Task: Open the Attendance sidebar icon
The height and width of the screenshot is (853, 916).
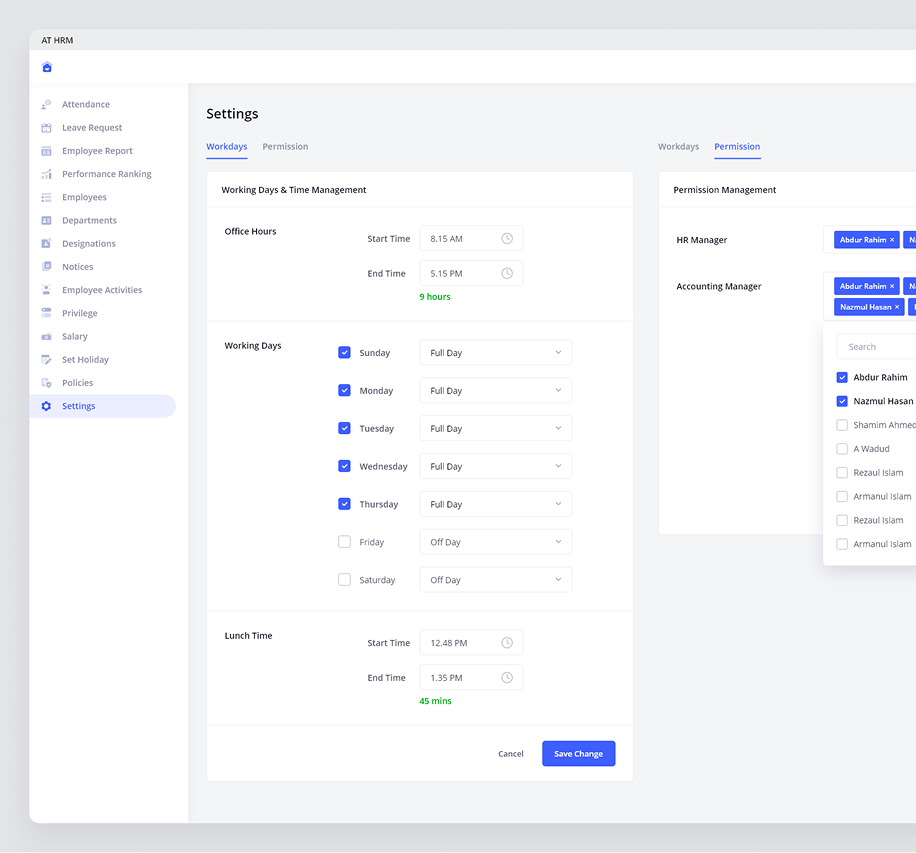Action: pyautogui.click(x=46, y=105)
